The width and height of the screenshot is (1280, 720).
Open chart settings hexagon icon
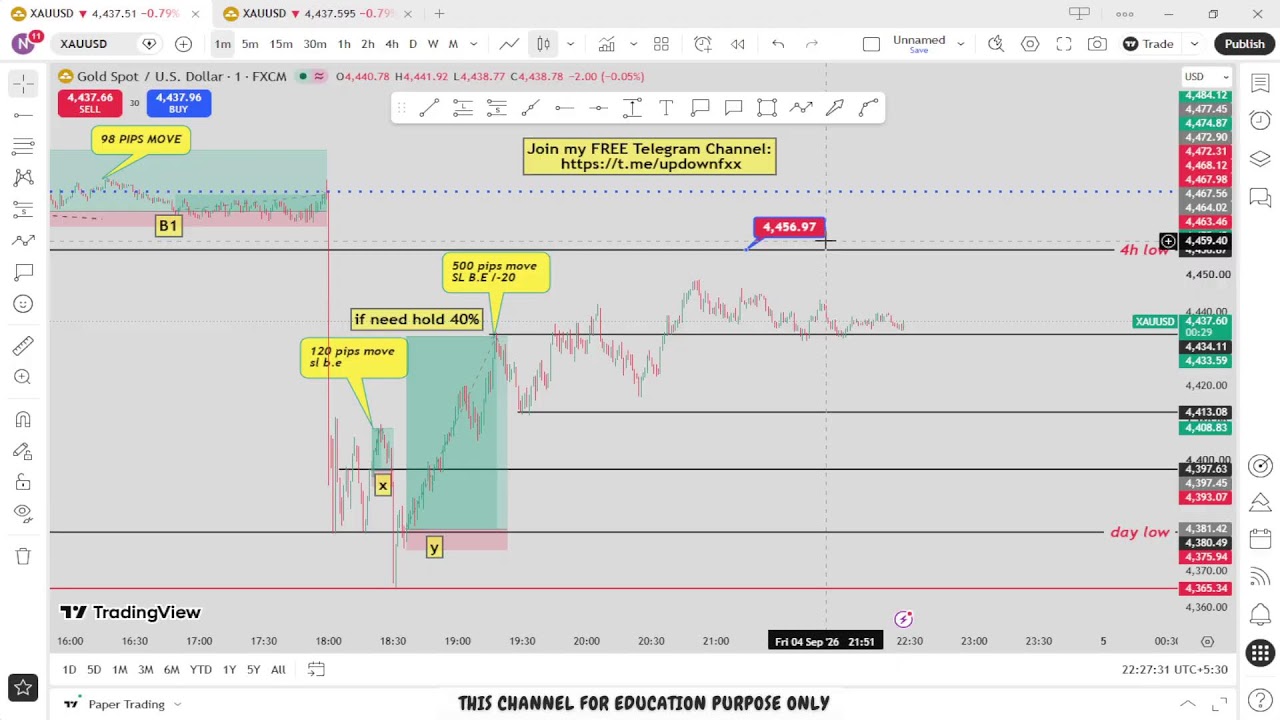[1030, 44]
